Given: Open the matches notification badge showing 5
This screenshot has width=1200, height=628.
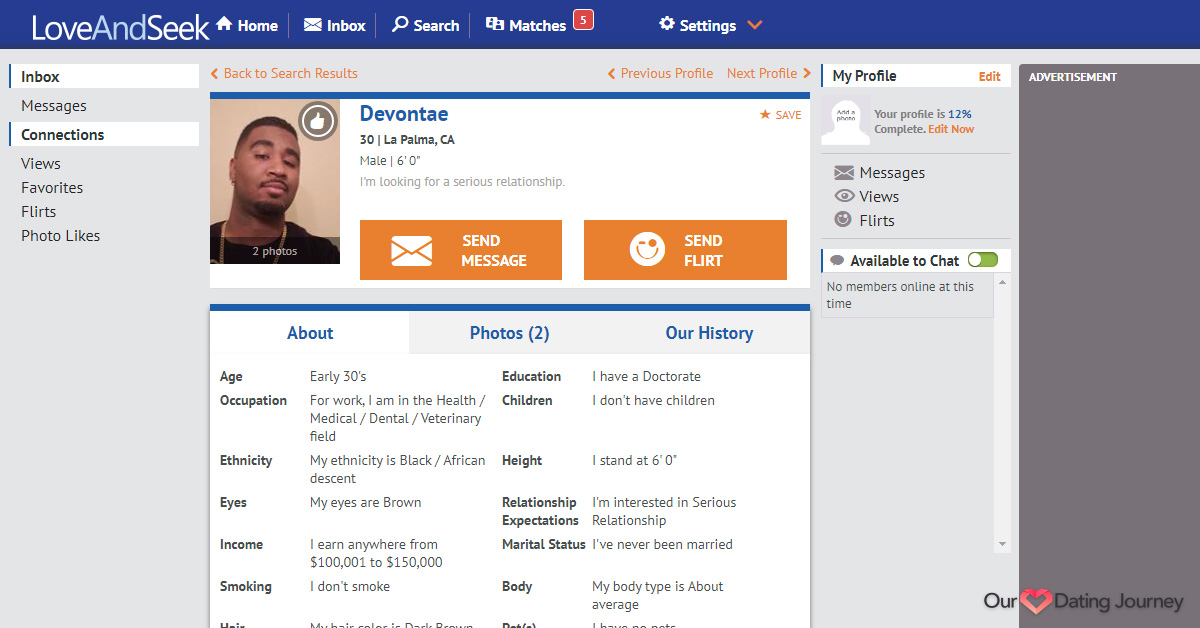Looking at the screenshot, I should [x=583, y=19].
